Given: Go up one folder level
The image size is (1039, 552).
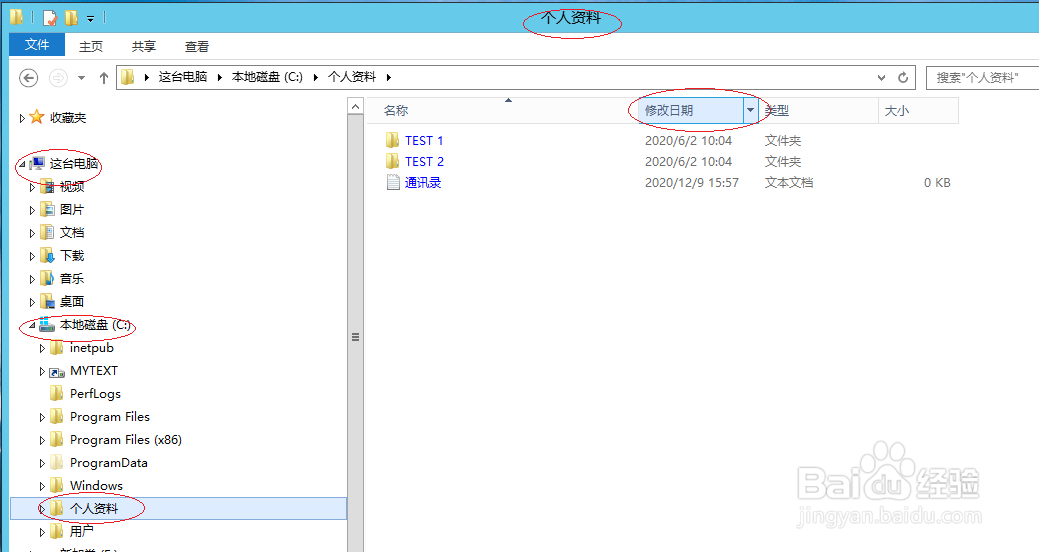Looking at the screenshot, I should point(103,78).
